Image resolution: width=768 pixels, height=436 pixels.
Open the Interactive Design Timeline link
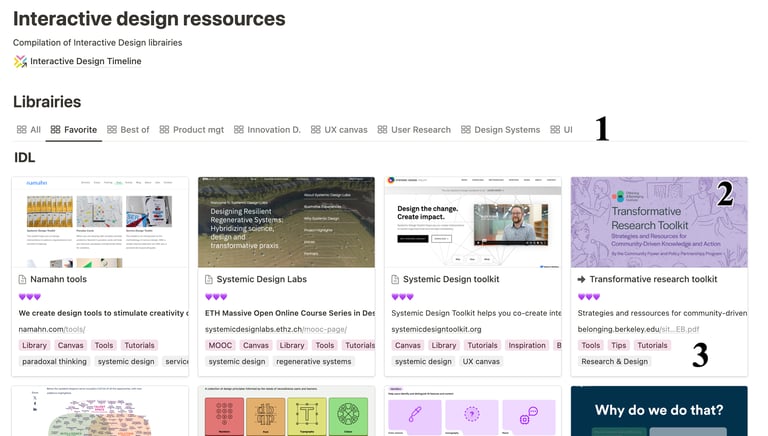pyautogui.click(x=86, y=61)
